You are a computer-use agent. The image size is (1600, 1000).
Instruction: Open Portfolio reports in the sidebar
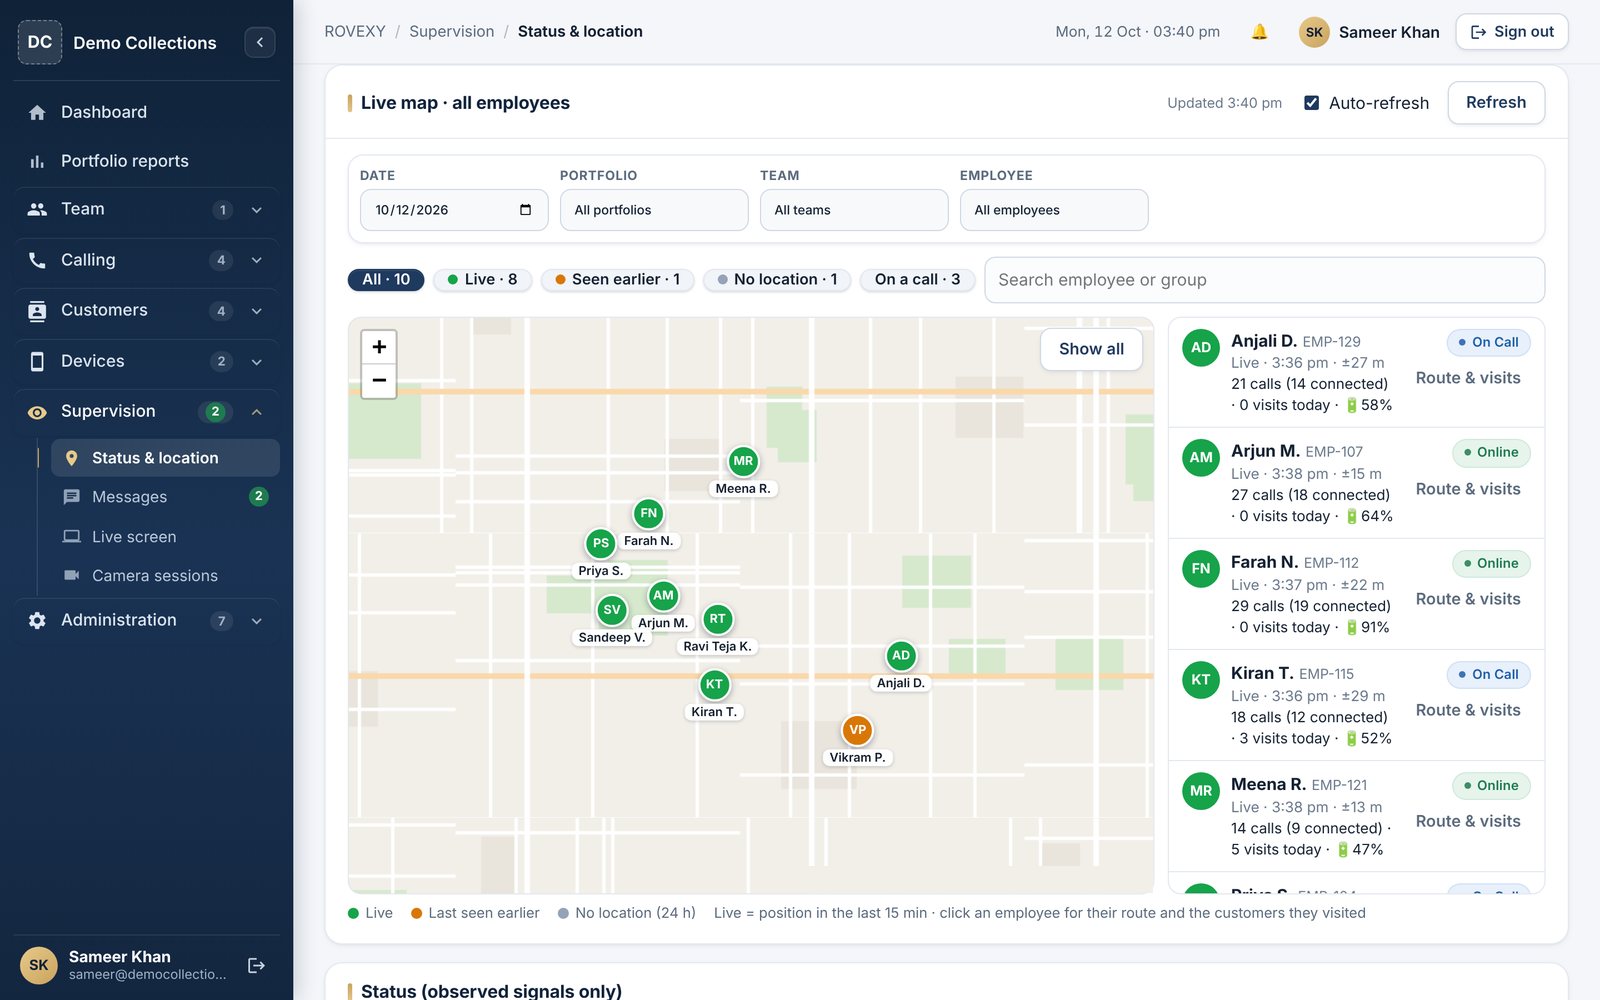pos(147,161)
